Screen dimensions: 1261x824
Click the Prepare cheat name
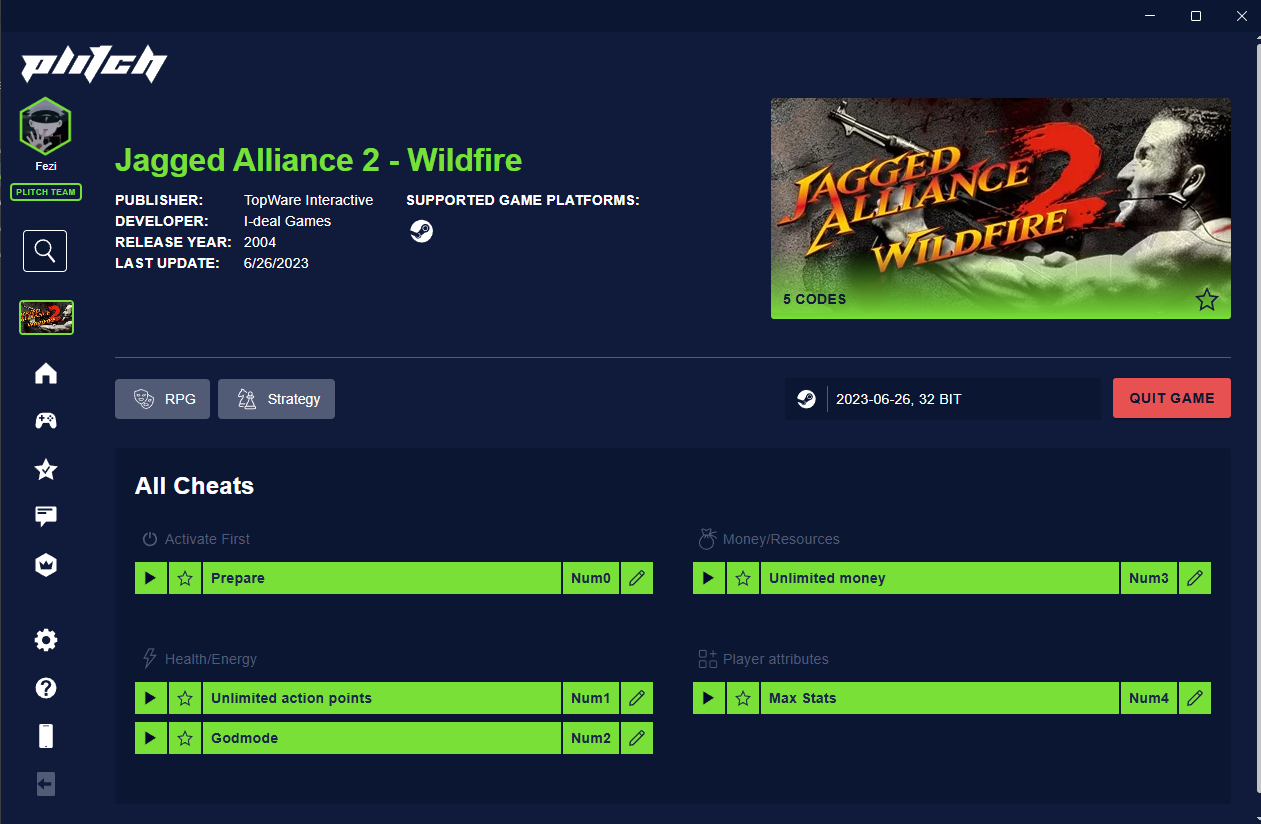(238, 578)
